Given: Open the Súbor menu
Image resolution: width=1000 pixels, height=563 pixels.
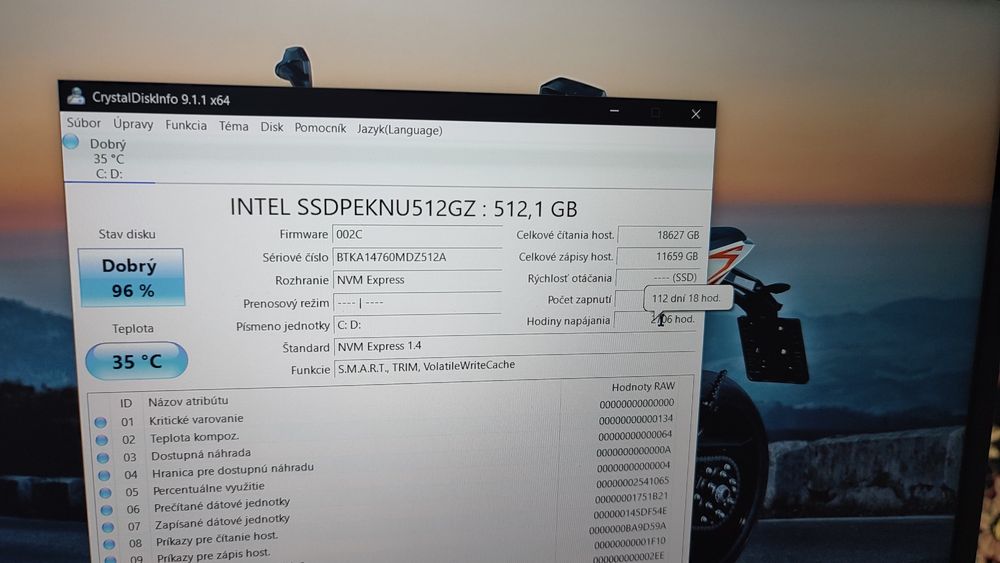Looking at the screenshot, I should (84, 122).
